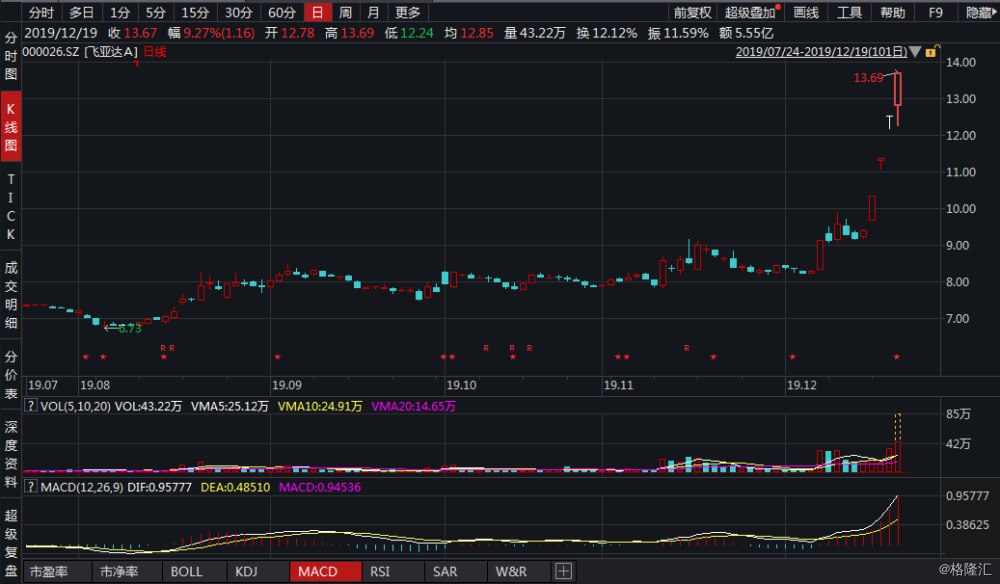The image size is (1000, 584).
Task: Click the plus icon to add indicator tab
Action: click(563, 571)
